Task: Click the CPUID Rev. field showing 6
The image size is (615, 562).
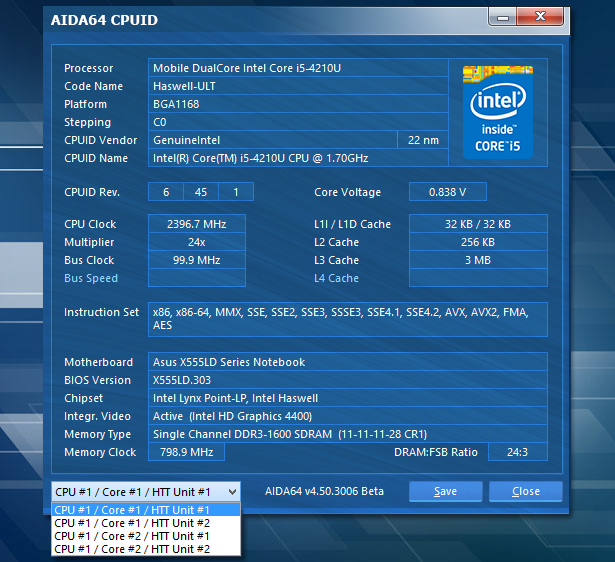Action: tap(166, 192)
